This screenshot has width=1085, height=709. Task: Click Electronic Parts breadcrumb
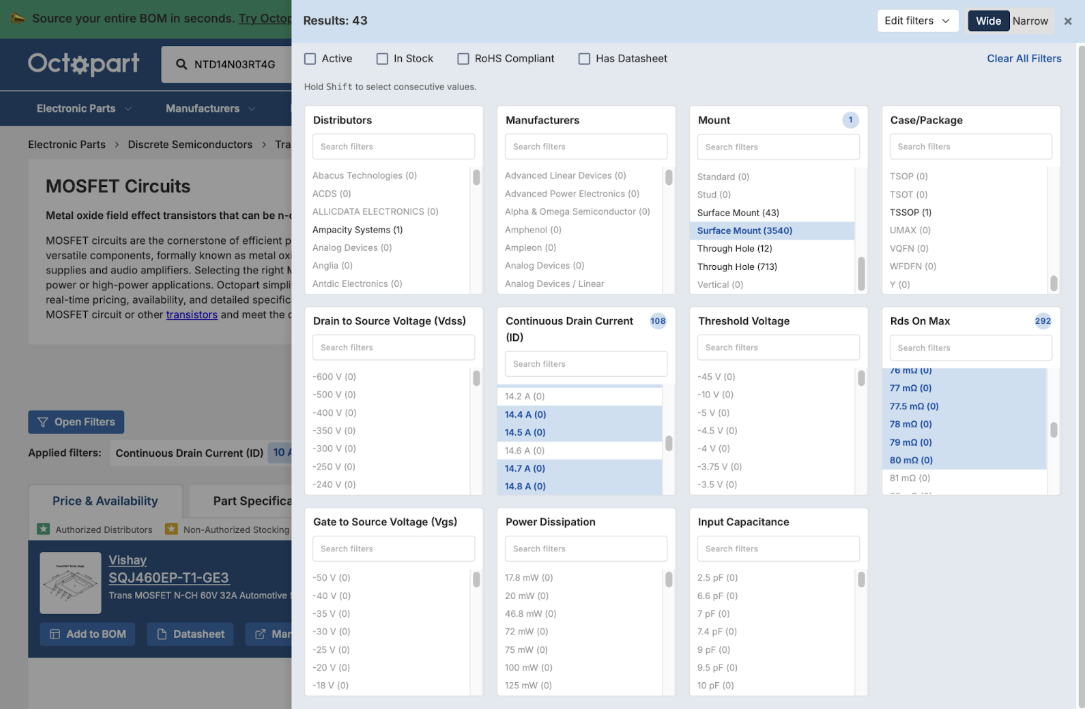(x=66, y=145)
